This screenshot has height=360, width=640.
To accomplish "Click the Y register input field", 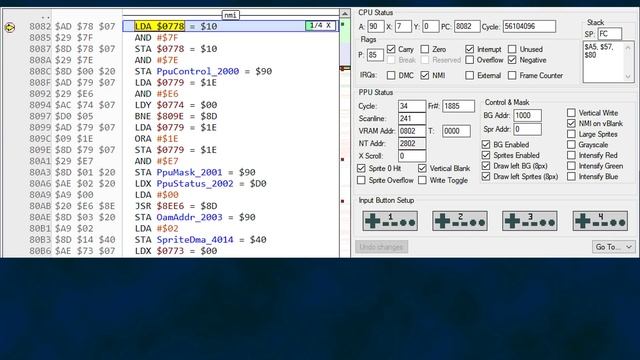I will tap(431, 27).
